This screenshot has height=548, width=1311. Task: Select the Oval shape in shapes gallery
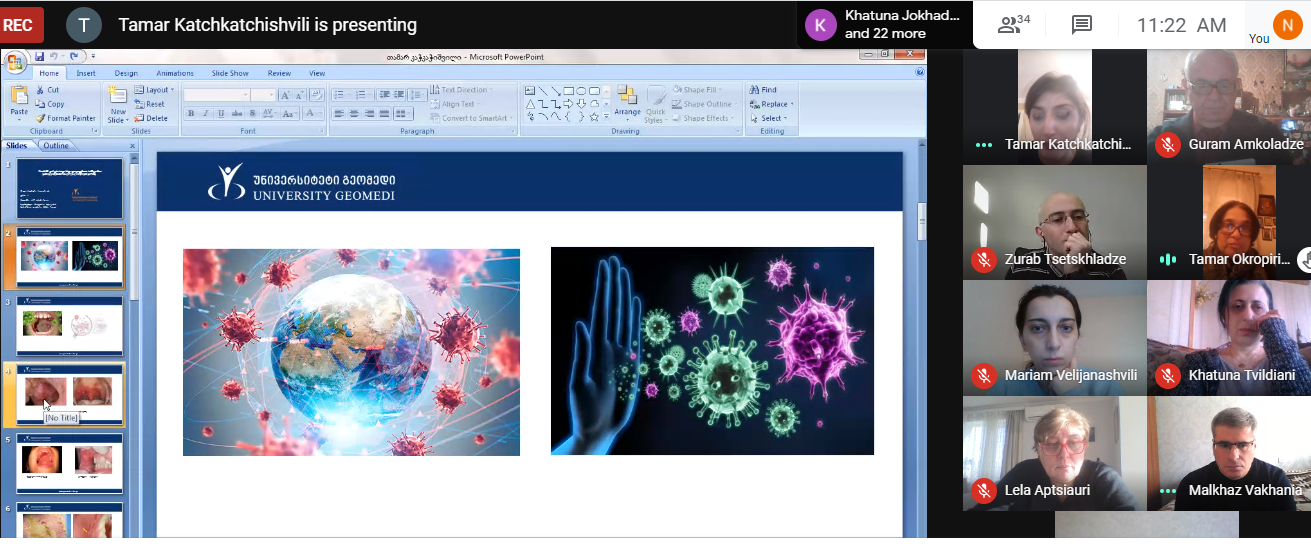coord(581,91)
